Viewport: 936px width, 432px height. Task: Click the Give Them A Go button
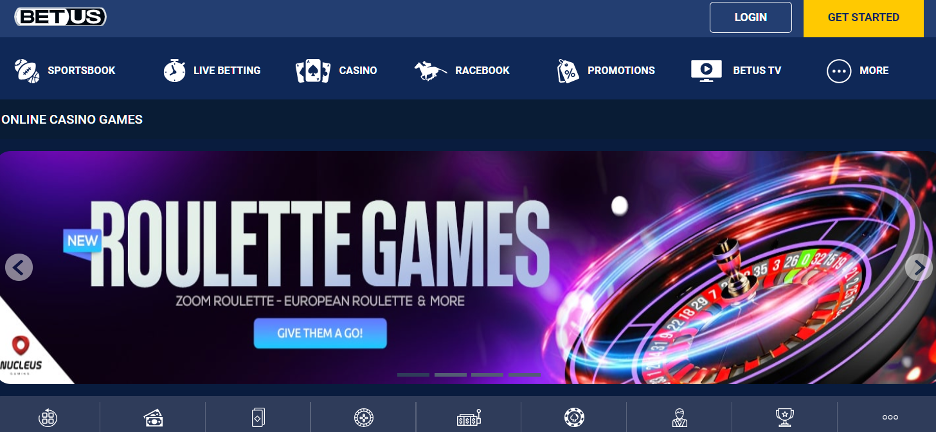click(x=320, y=333)
